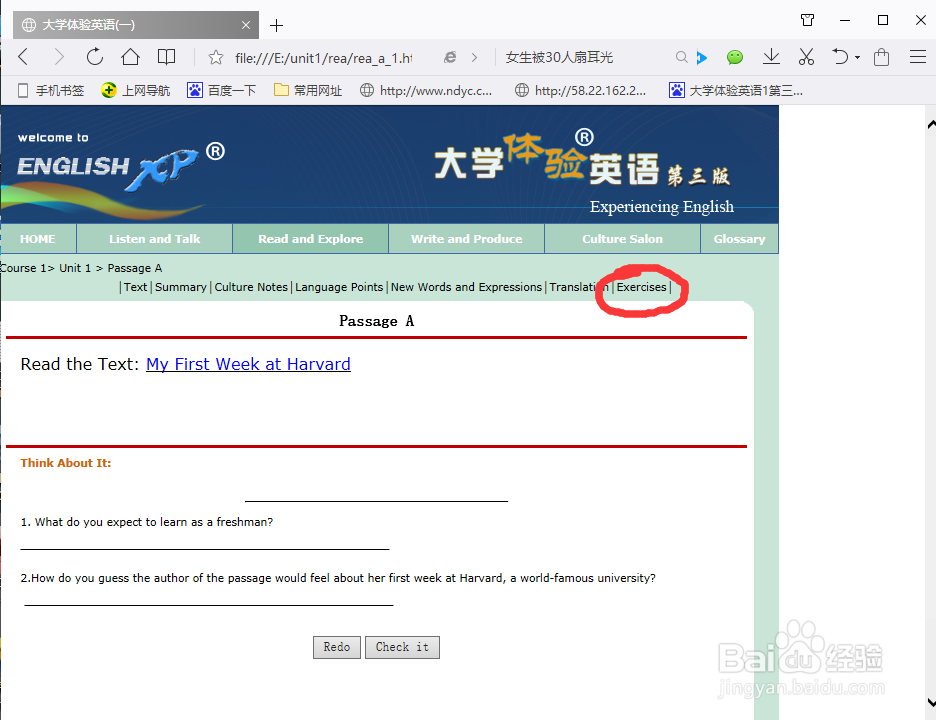Select the scissors screenshot tool icon
Screen dimensions: 936x720
tap(806, 57)
